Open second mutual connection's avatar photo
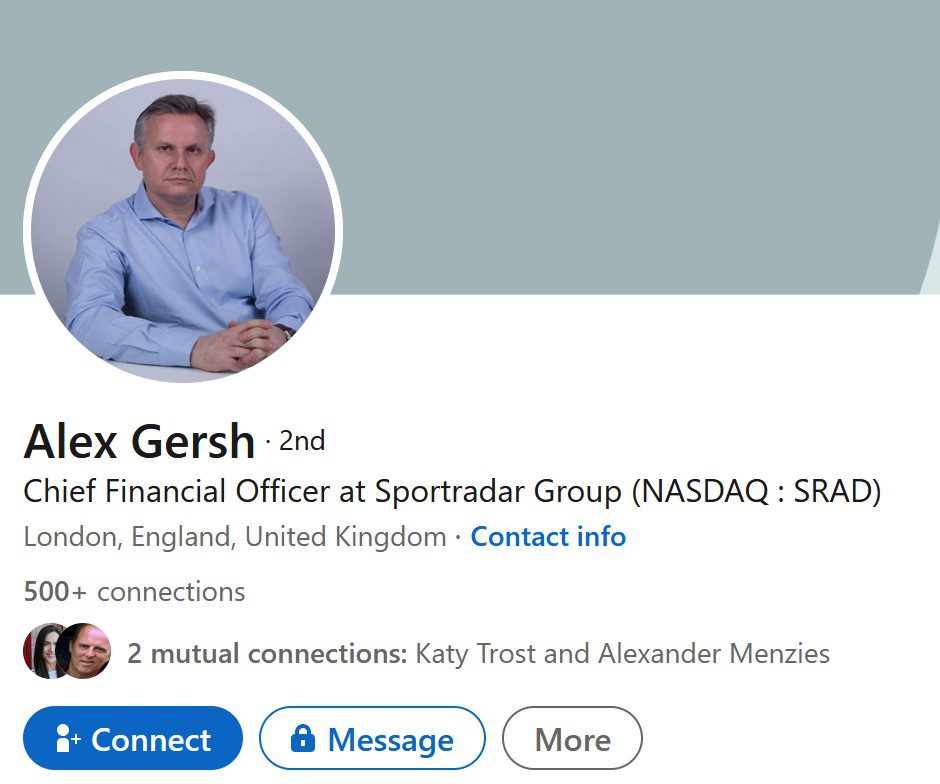This screenshot has width=940, height=784. 86,651
